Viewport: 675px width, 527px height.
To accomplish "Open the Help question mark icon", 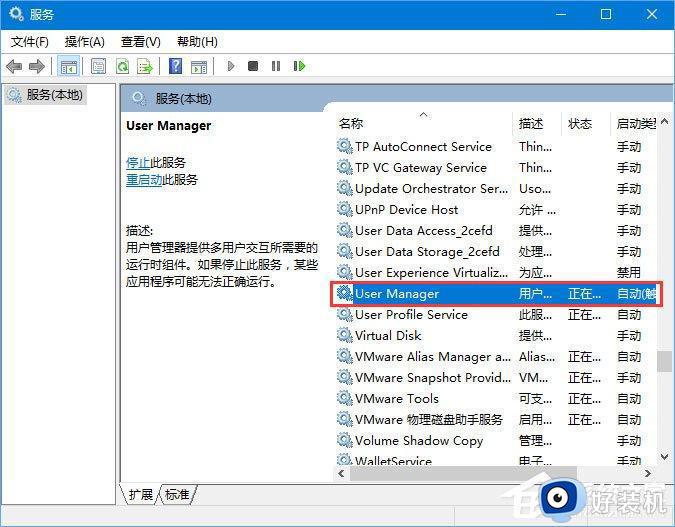I will (175, 66).
